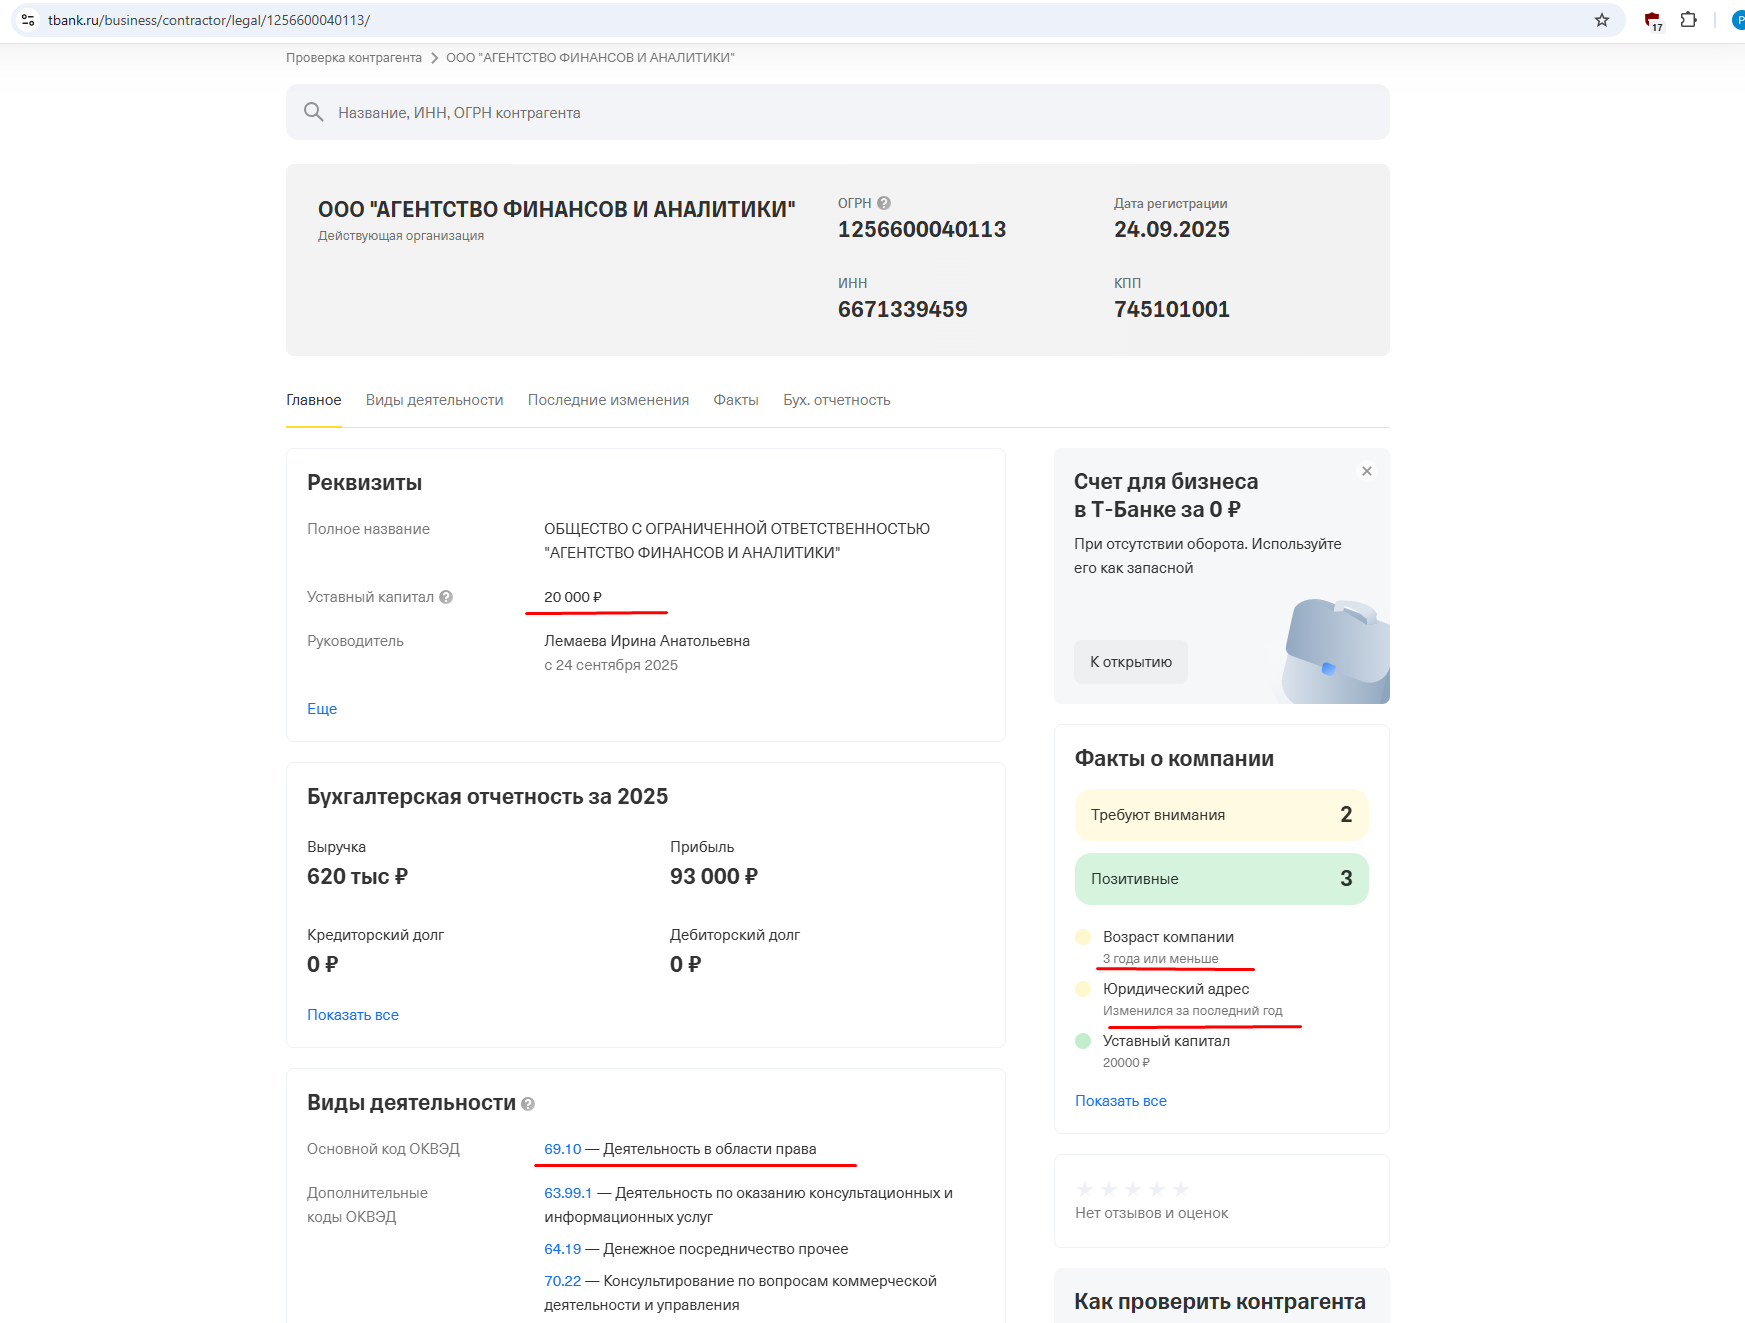Click the search magnifier icon

[x=314, y=112]
